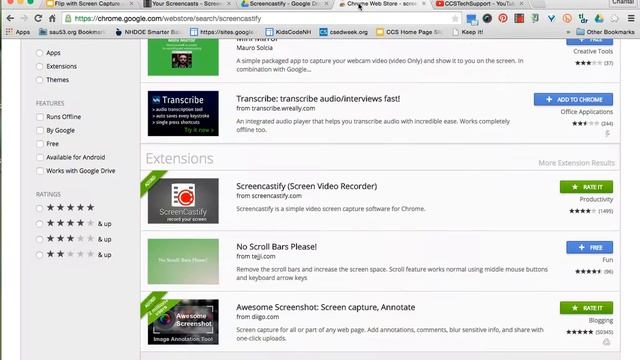Click the red film strip extension icon
640x360 pixels.
(x=519, y=18)
